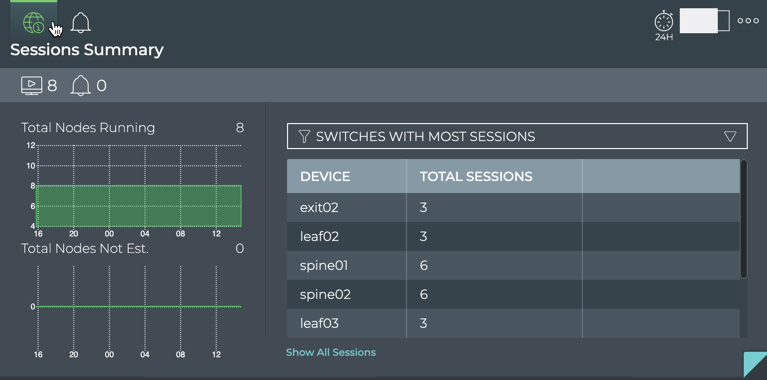The height and width of the screenshot is (380, 767).
Task: Click the table vertical scrollbar
Action: (744, 219)
